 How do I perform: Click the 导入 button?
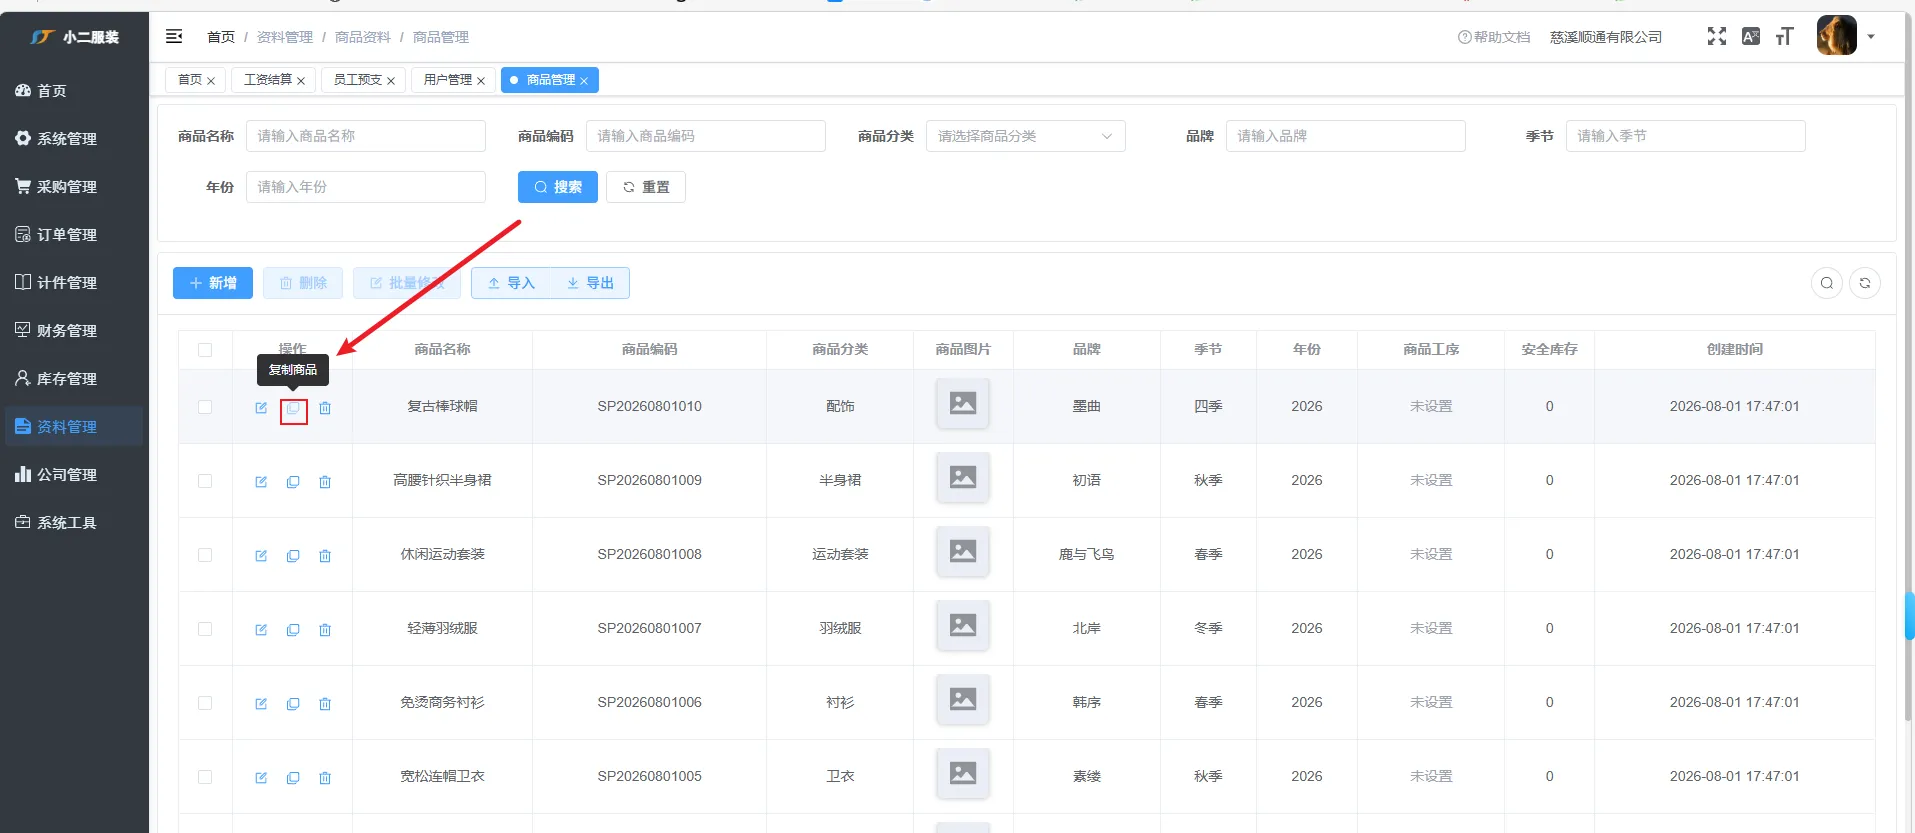pyautogui.click(x=511, y=283)
